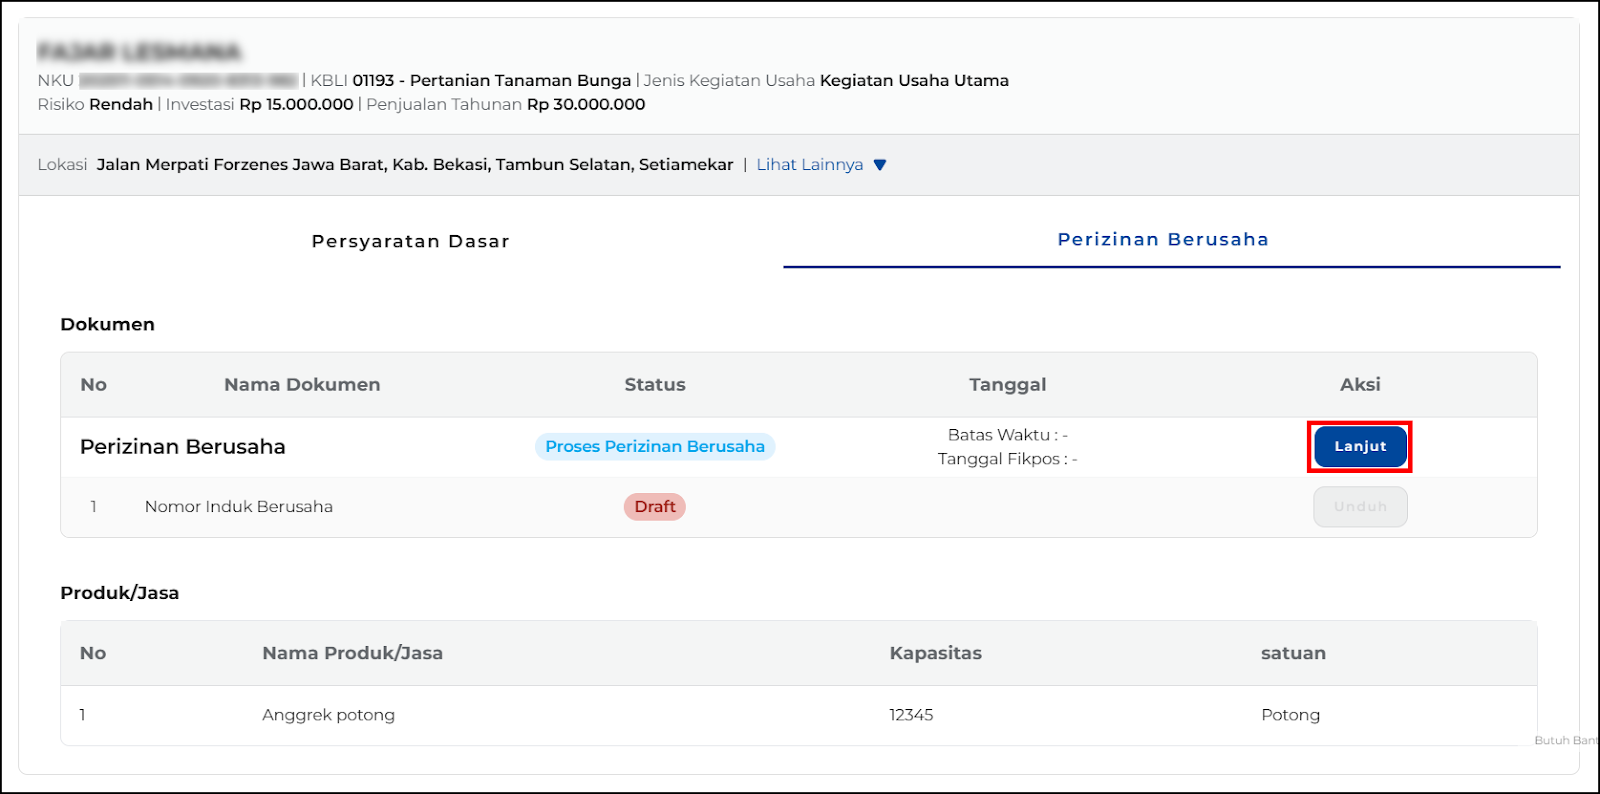The image size is (1600, 794).
Task: Select the Nomor Induk Berusaha document row
Action: [x=238, y=507]
